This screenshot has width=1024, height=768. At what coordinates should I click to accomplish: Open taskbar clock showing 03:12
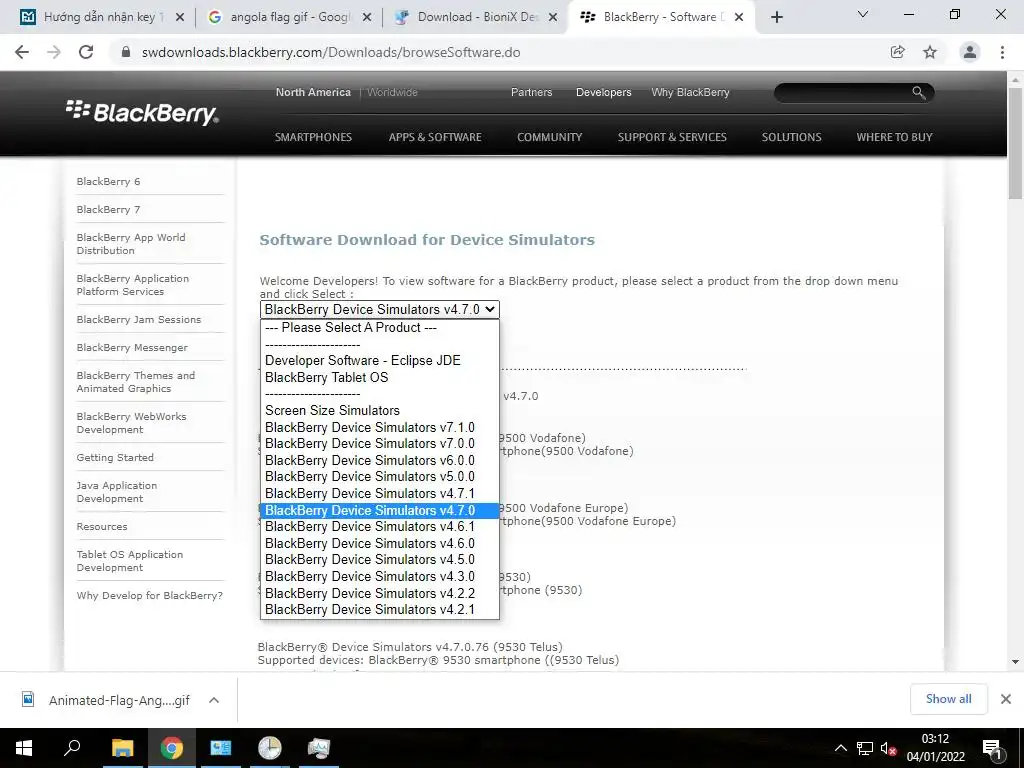coord(935,748)
